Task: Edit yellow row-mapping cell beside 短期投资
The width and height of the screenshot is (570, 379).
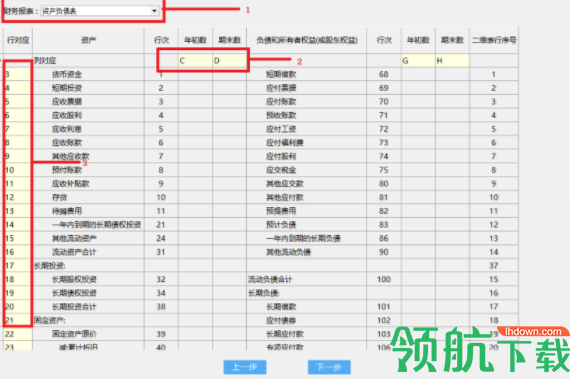Action: (17, 88)
